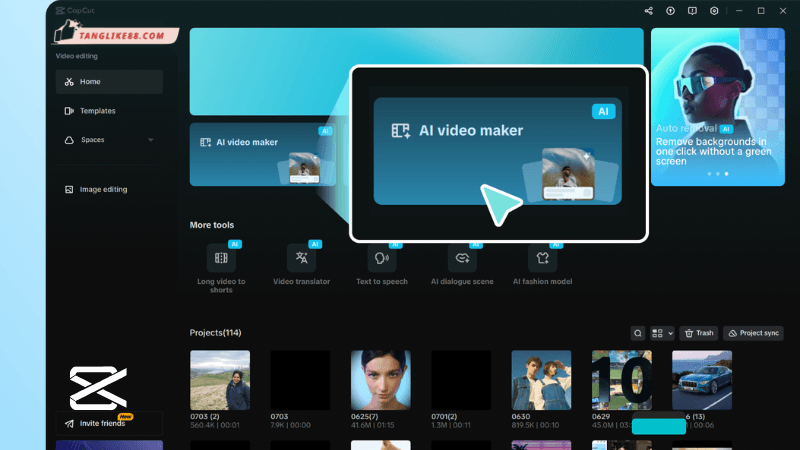Open the AI fashion model tool
Viewport: 800px width, 450px height.
(542, 259)
